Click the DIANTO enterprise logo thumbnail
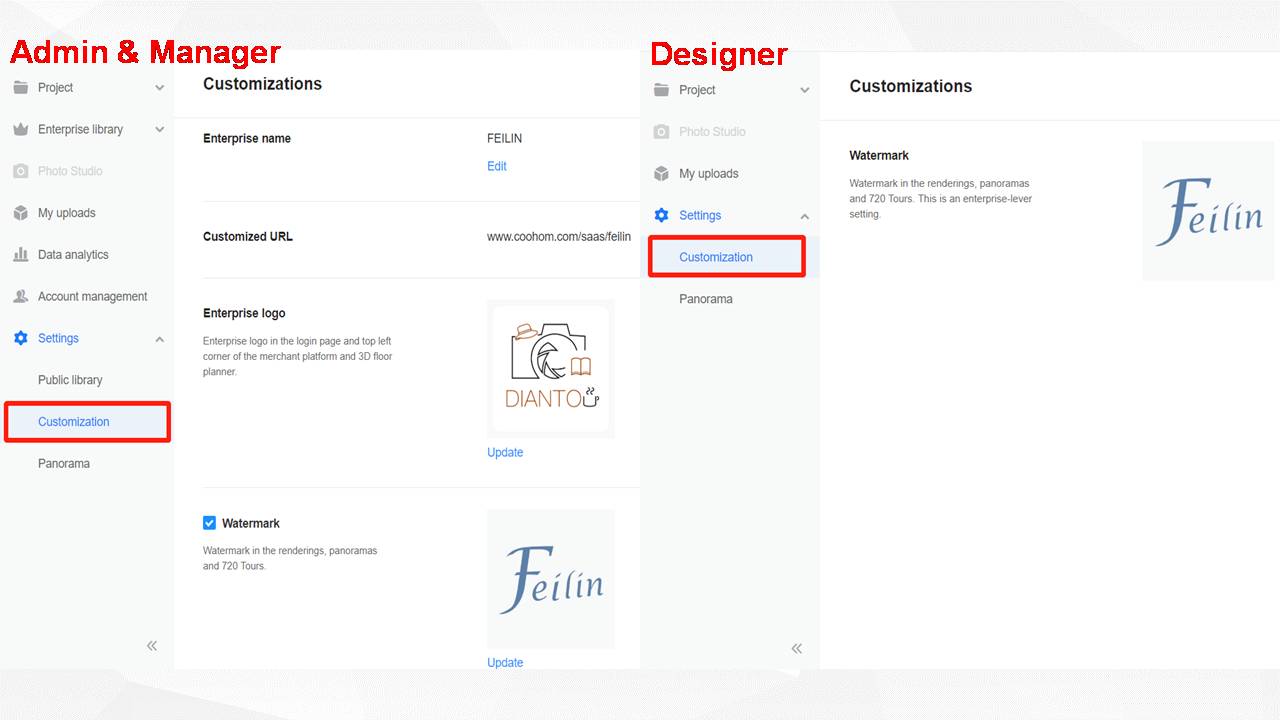The image size is (1280, 720). coord(551,369)
